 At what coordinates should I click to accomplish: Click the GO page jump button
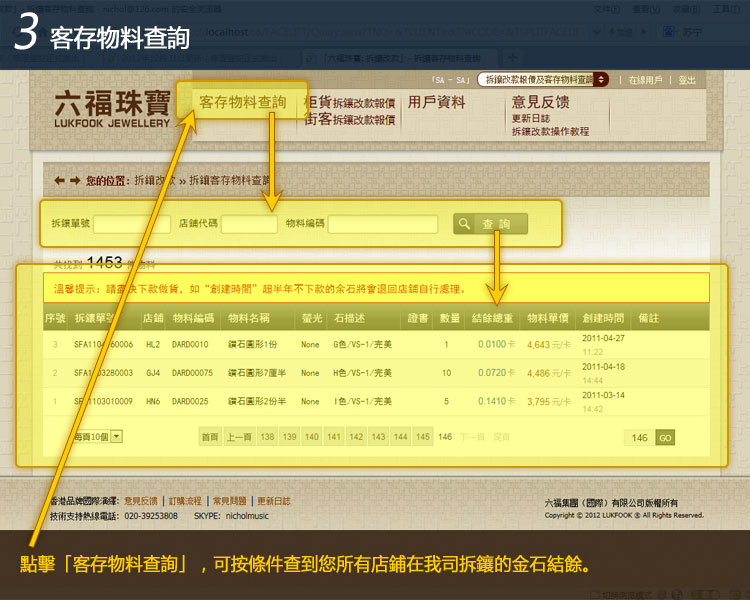[665, 437]
